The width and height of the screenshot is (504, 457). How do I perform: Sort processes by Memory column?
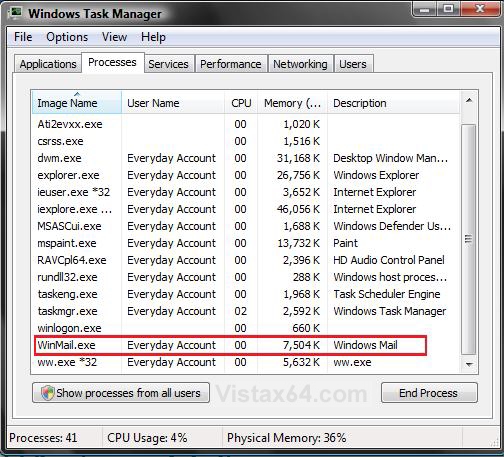pyautogui.click(x=292, y=103)
